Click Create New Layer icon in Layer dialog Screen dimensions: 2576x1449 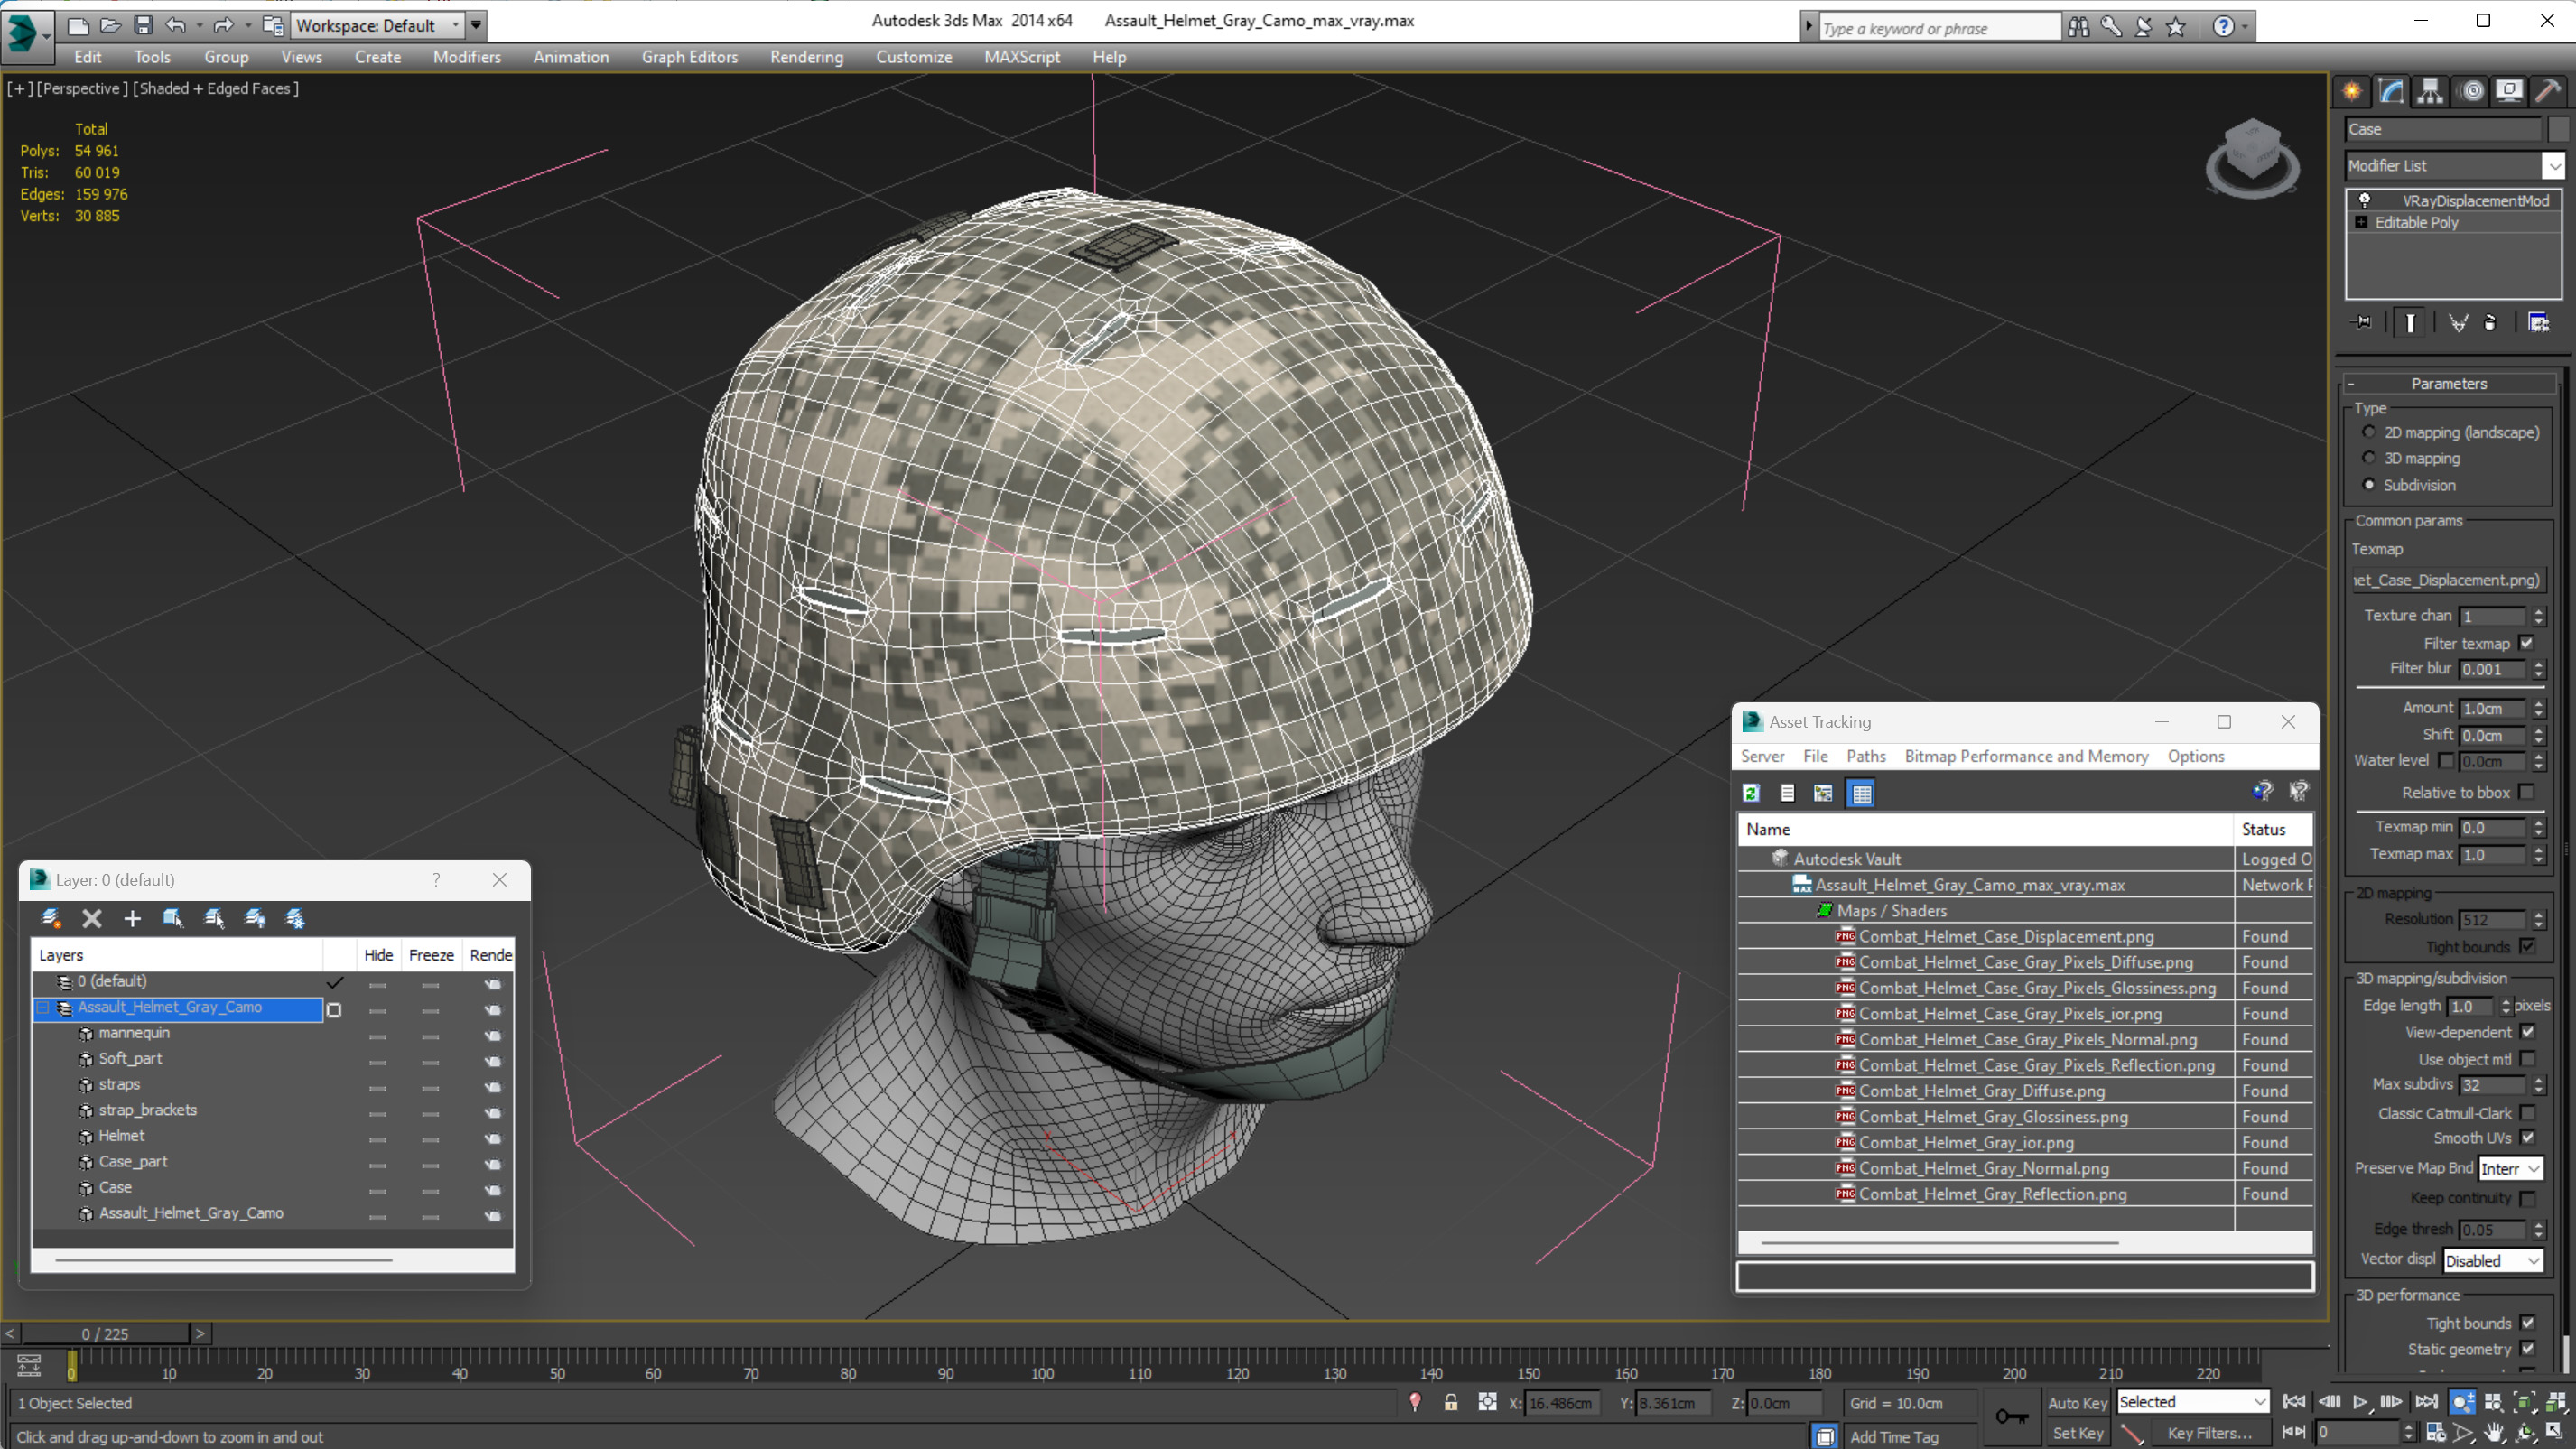(50, 918)
